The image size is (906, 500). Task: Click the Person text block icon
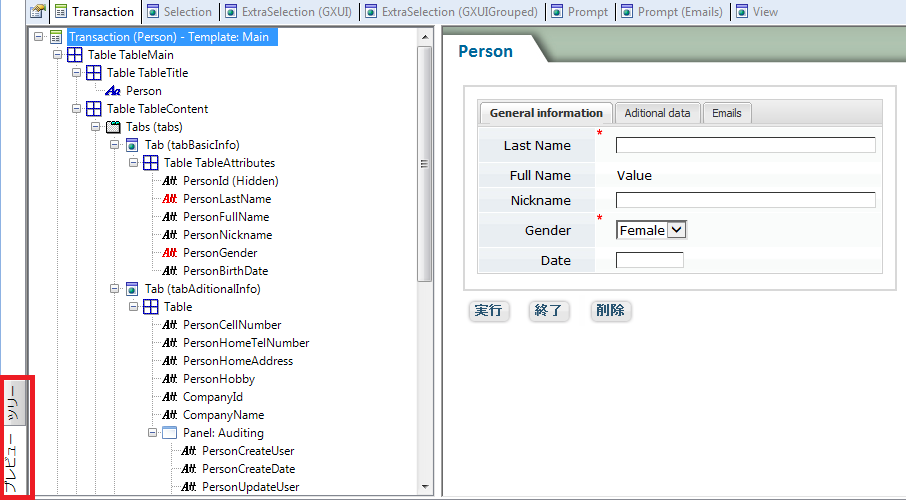tap(113, 91)
